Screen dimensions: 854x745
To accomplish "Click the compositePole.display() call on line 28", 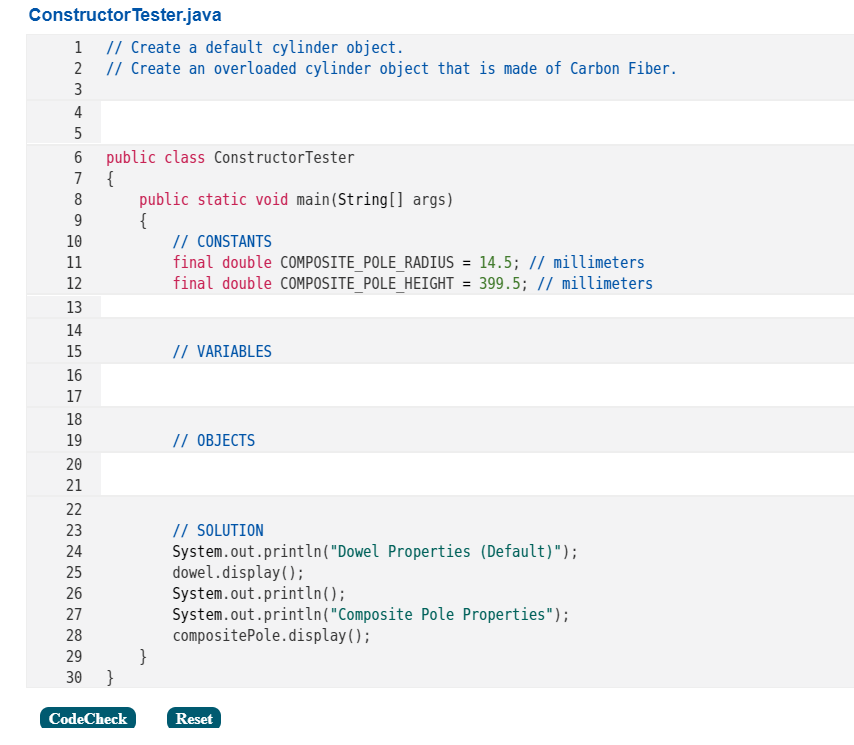I will pos(275,635).
